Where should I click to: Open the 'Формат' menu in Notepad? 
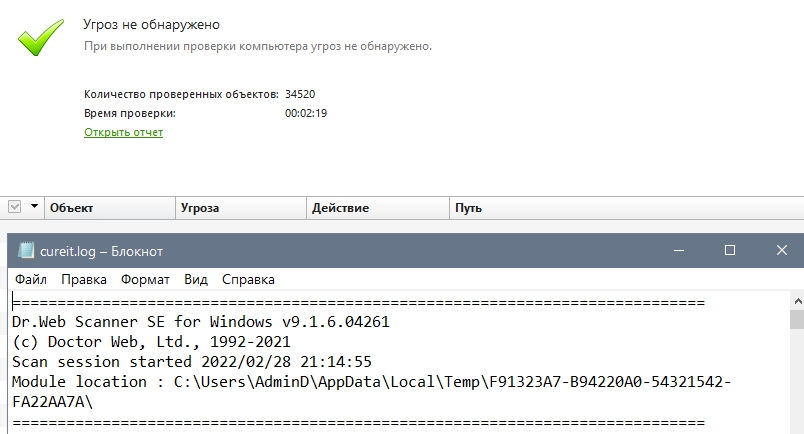145,280
